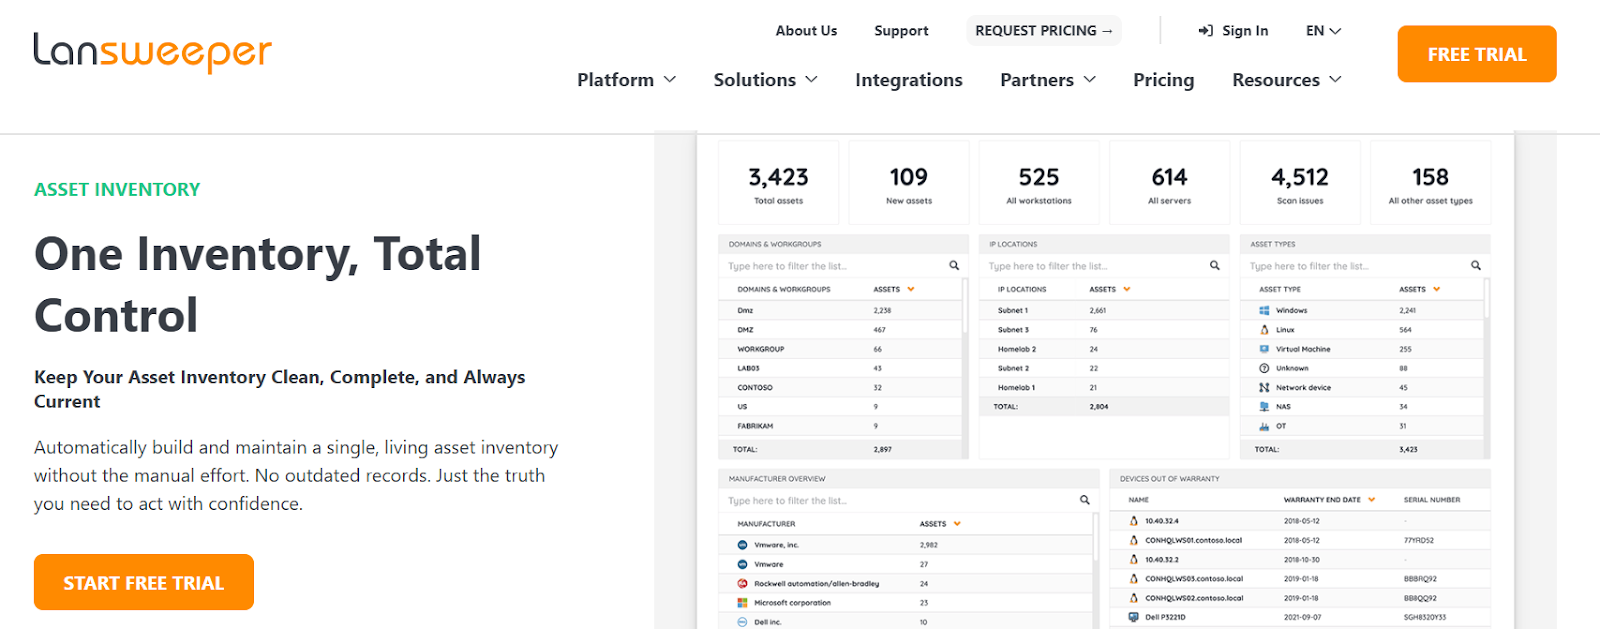Select the WORKGROUP row
Image resolution: width=1600 pixels, height=629 pixels.
point(840,349)
